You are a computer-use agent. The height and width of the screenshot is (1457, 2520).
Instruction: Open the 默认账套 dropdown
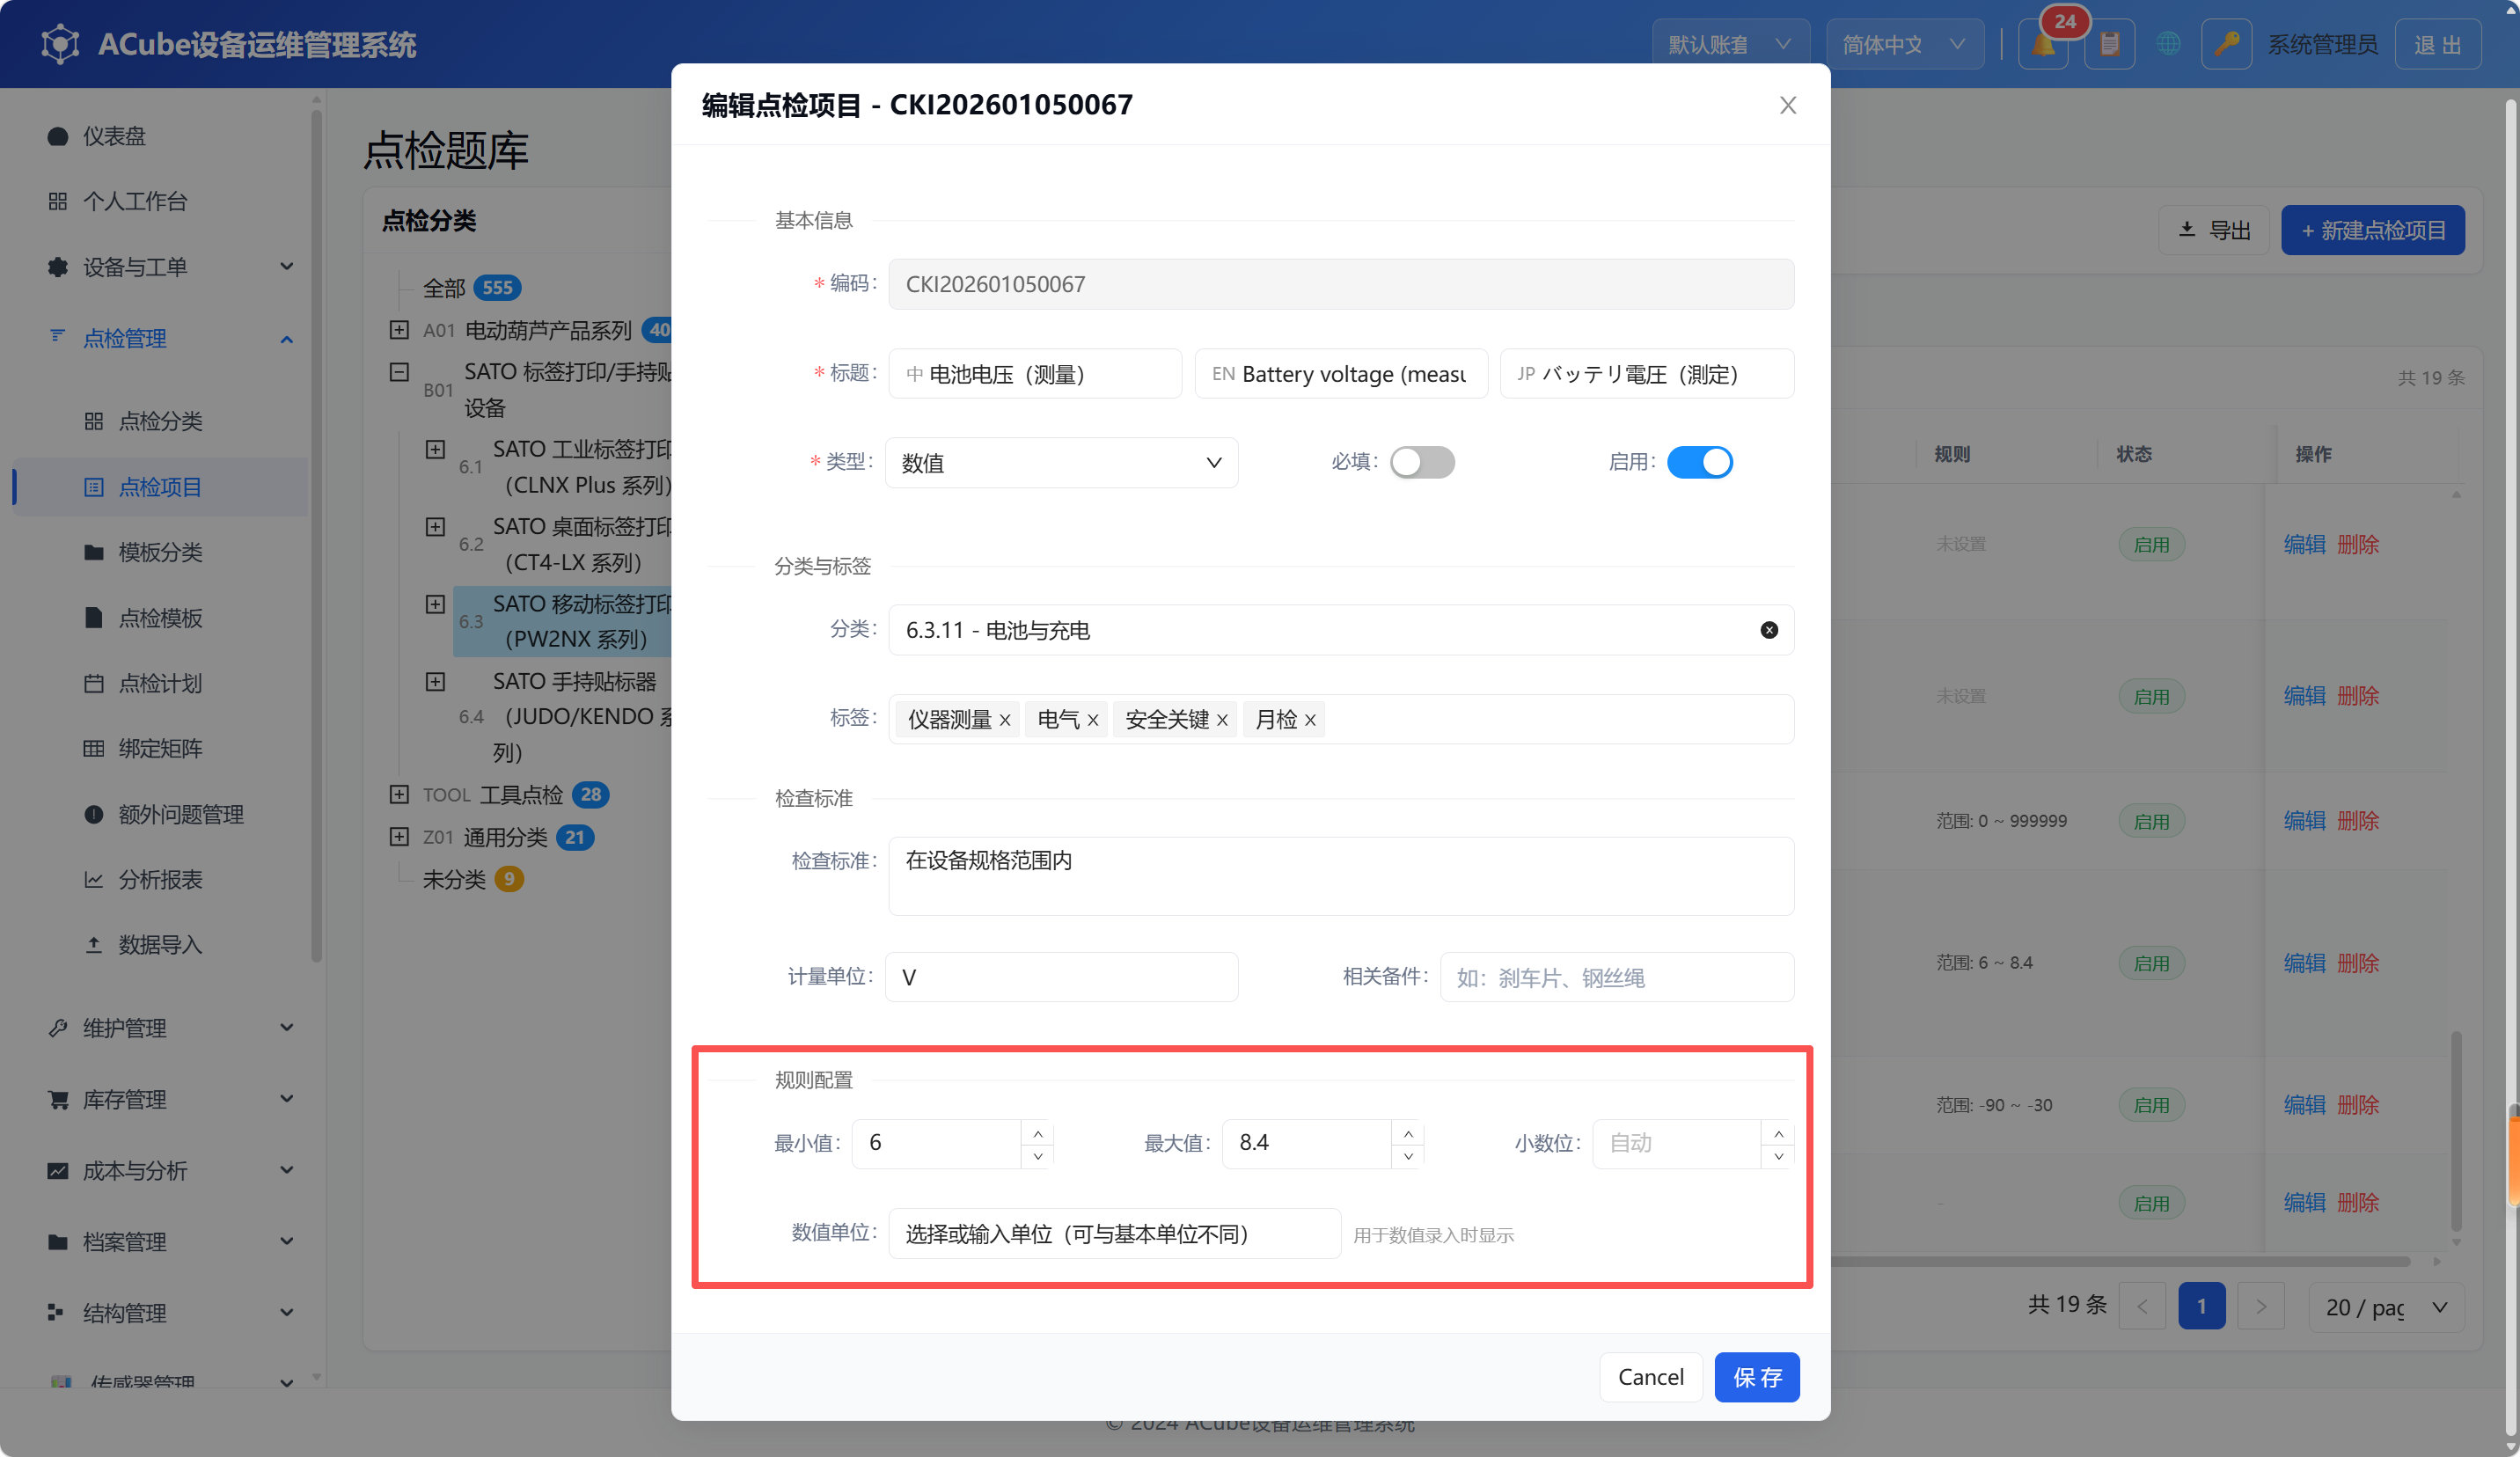(x=1731, y=45)
